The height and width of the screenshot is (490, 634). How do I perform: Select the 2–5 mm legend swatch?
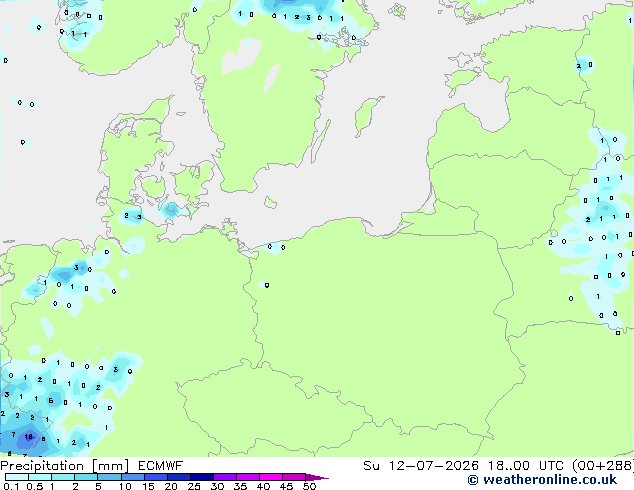click(x=86, y=477)
